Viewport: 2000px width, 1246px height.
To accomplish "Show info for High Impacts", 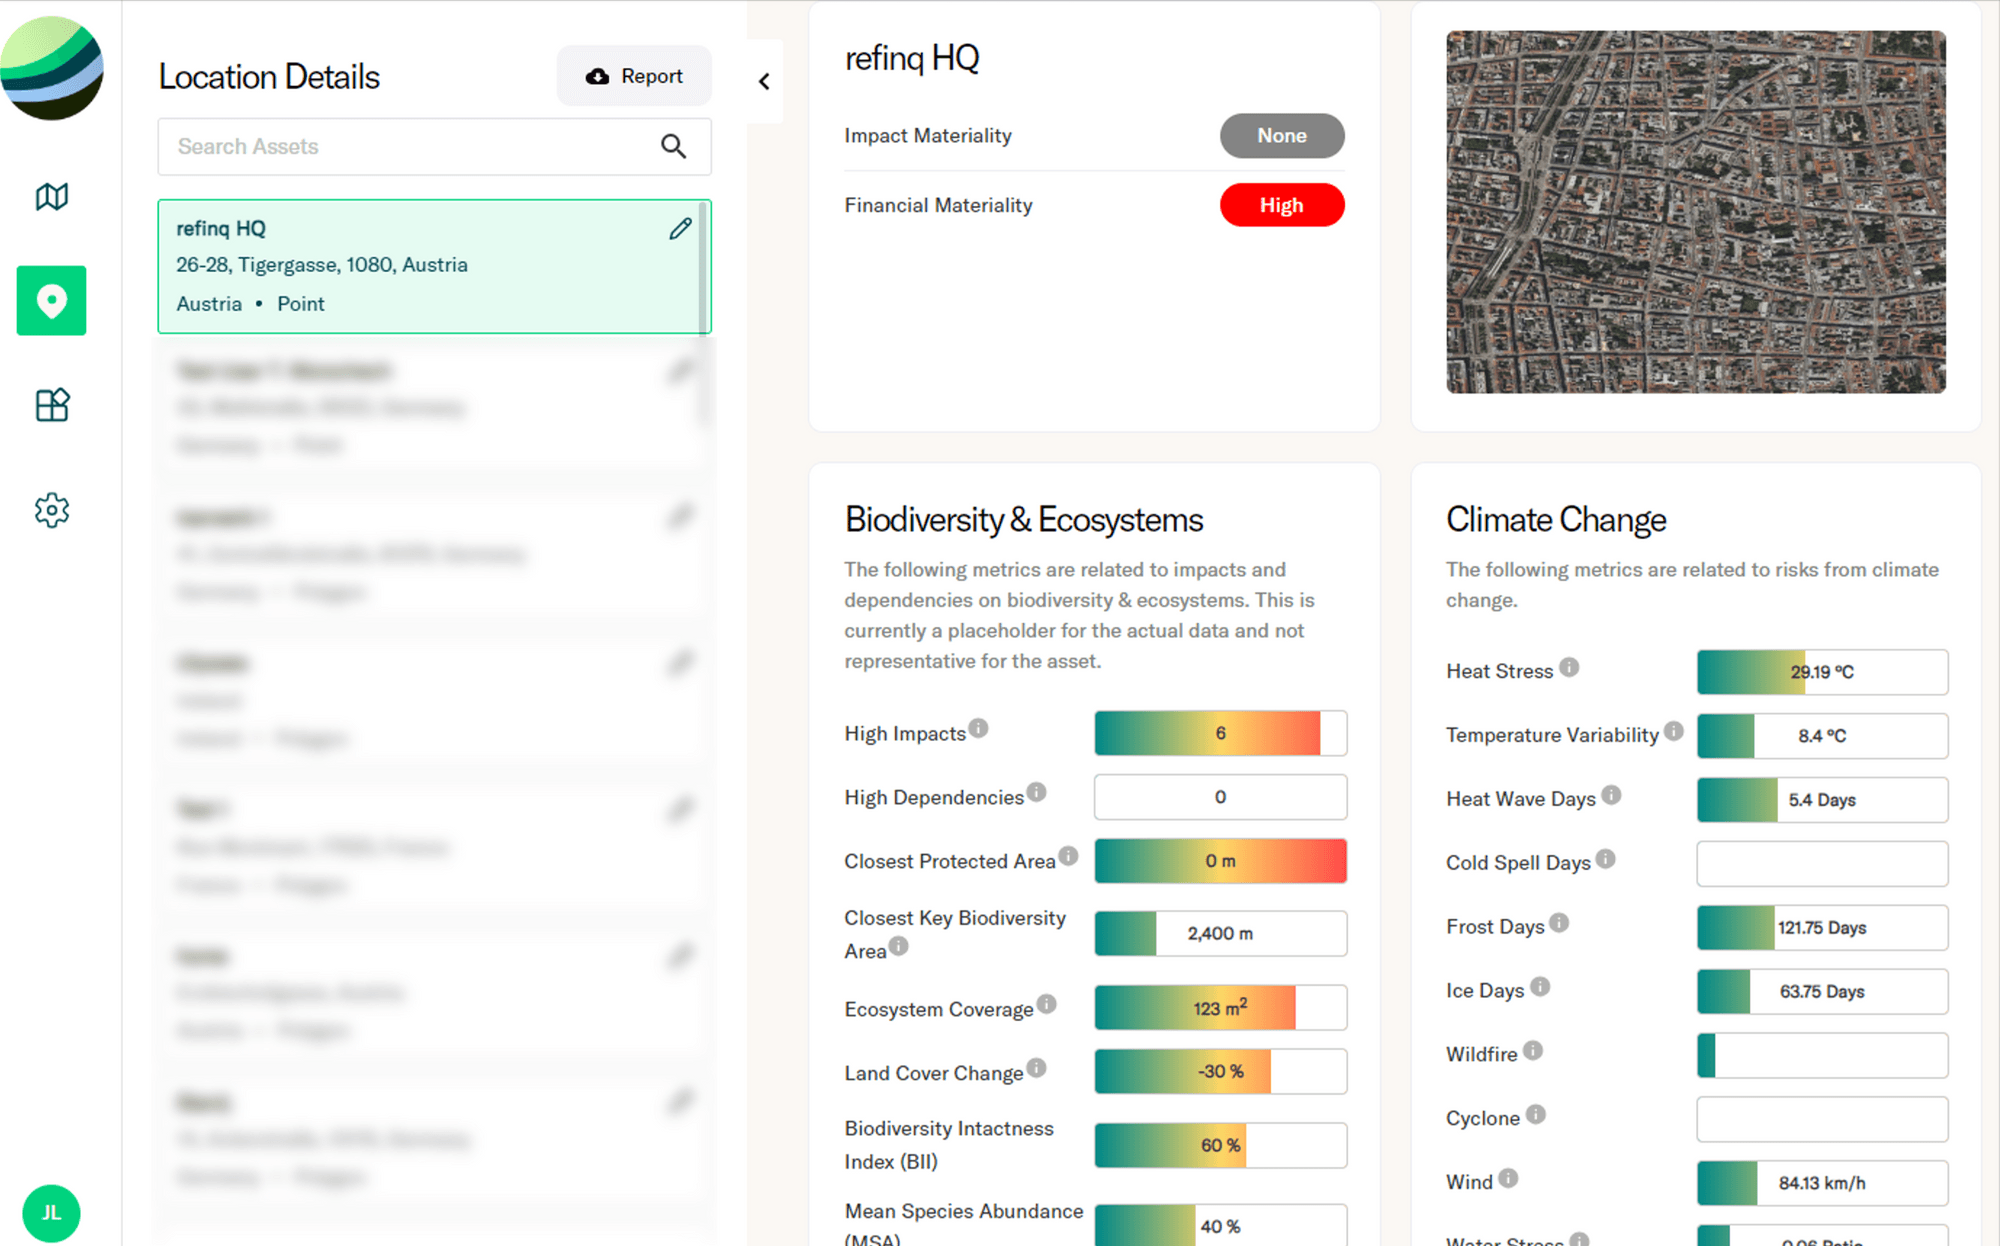I will tap(978, 729).
